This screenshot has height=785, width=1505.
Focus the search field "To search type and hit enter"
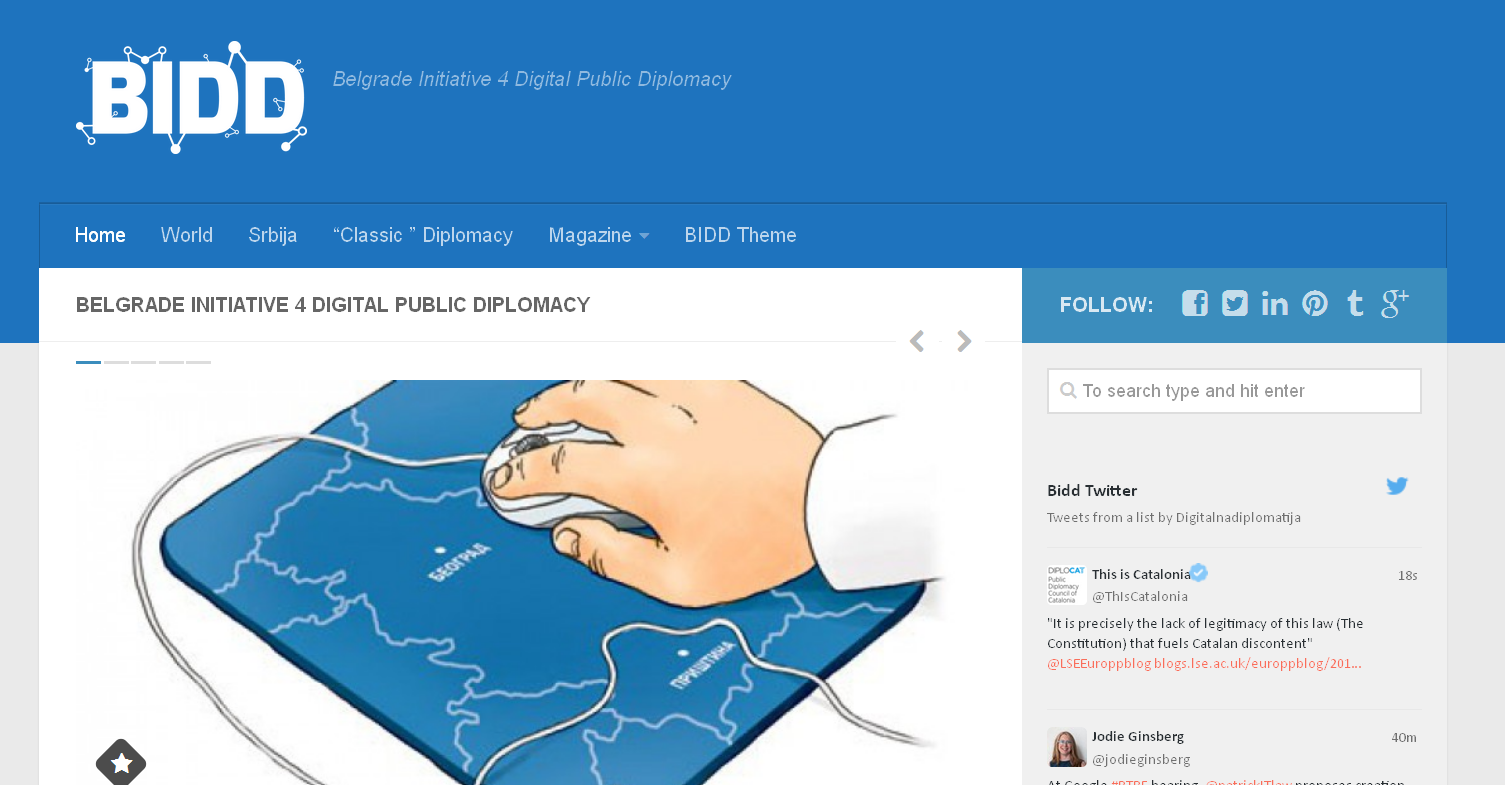(x=1234, y=391)
